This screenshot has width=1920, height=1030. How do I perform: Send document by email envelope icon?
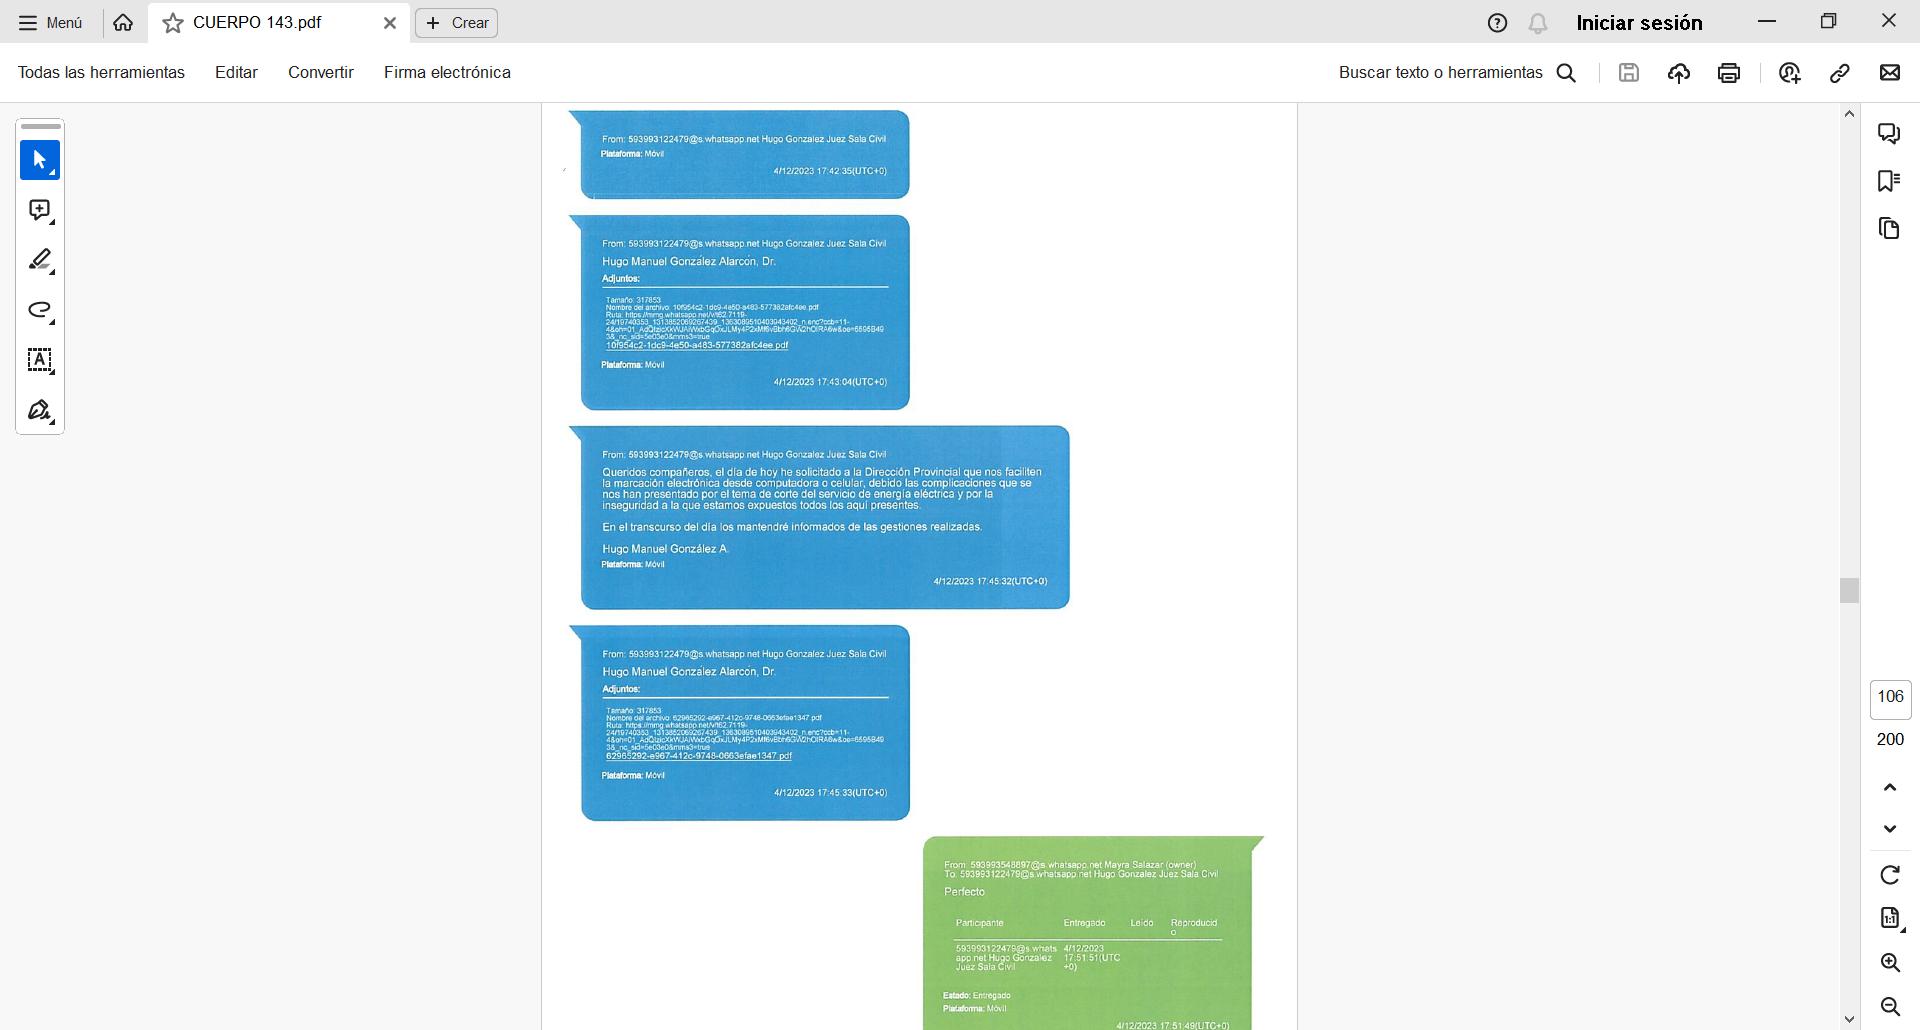point(1890,72)
